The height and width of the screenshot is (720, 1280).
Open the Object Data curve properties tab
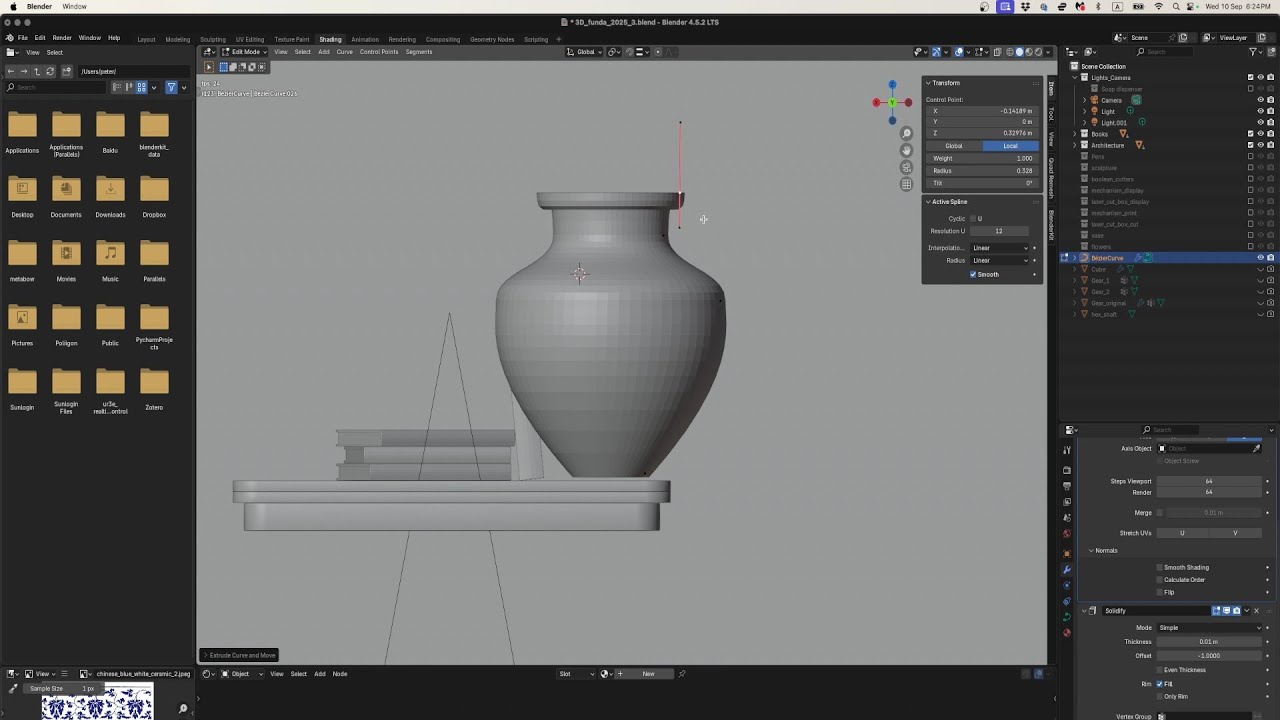[1067, 617]
